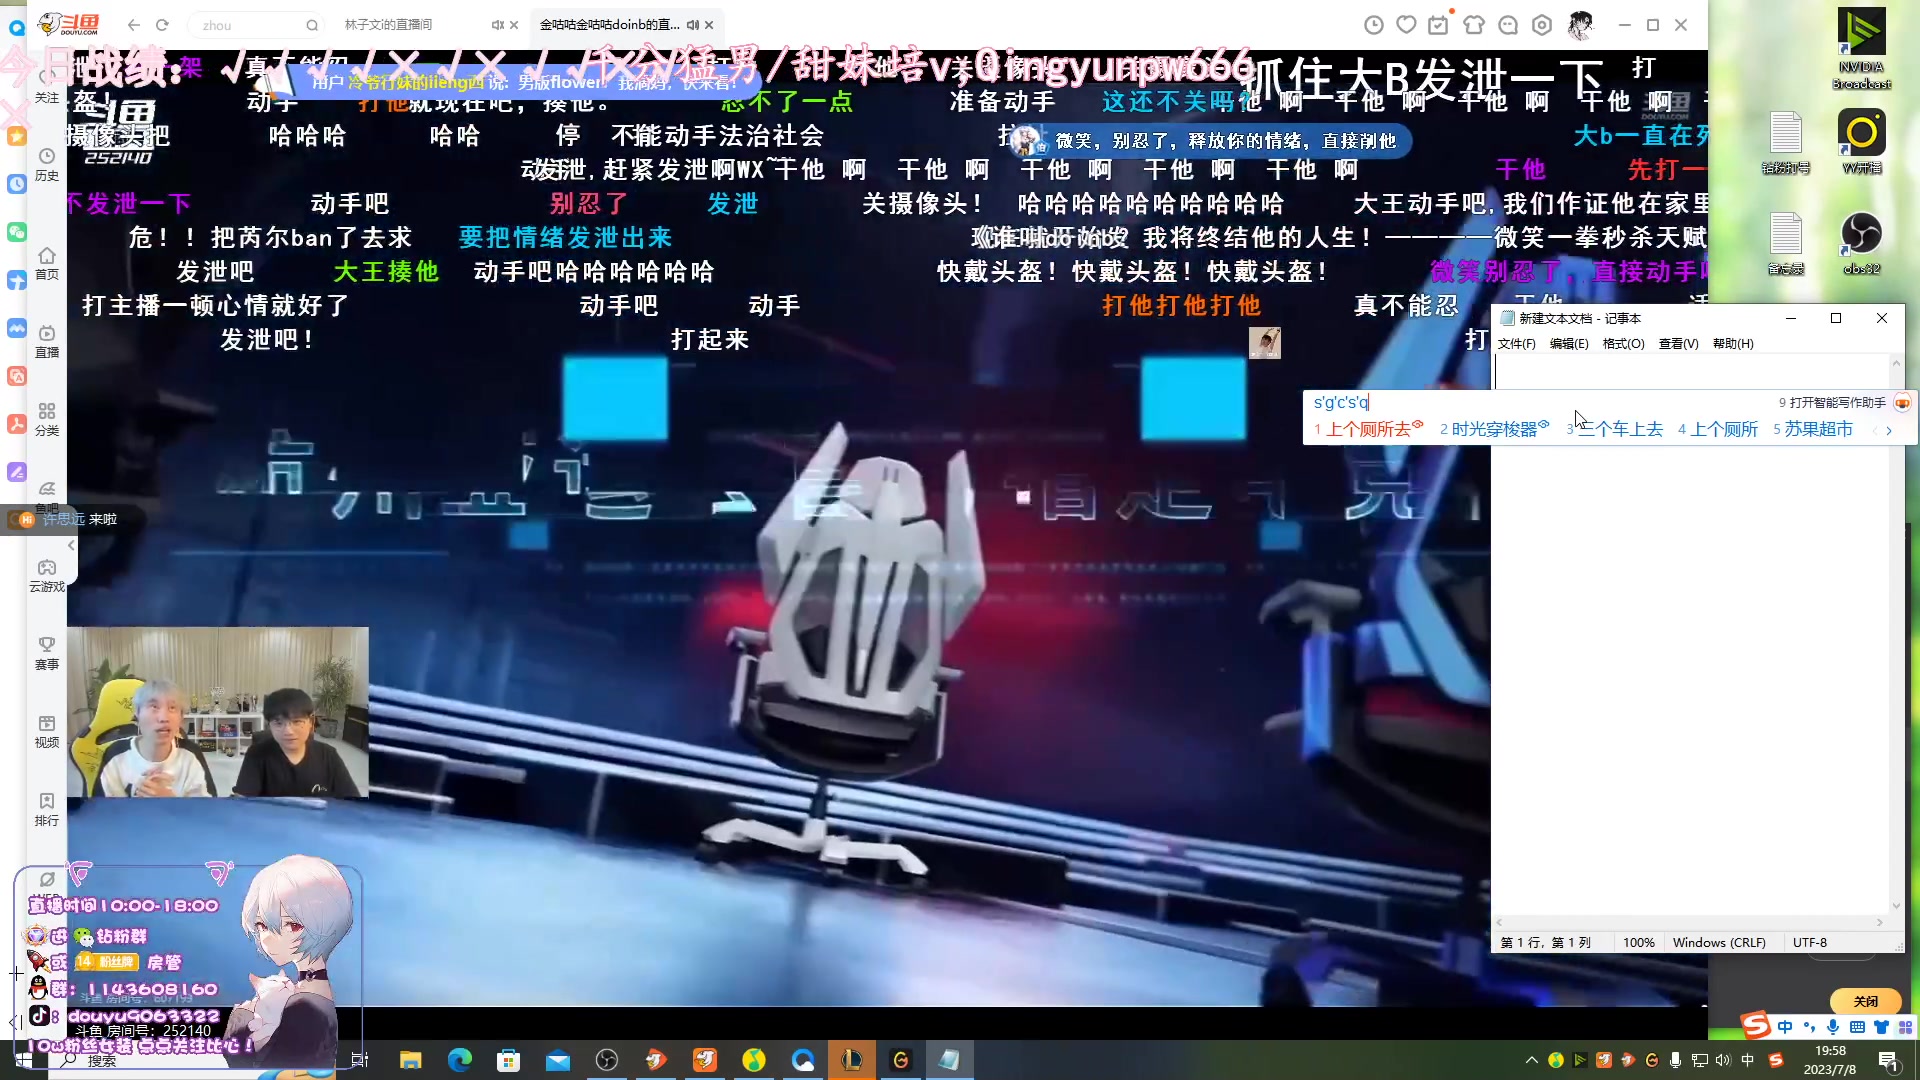Collapse the chat panel with the left chevron

[x=70, y=546]
